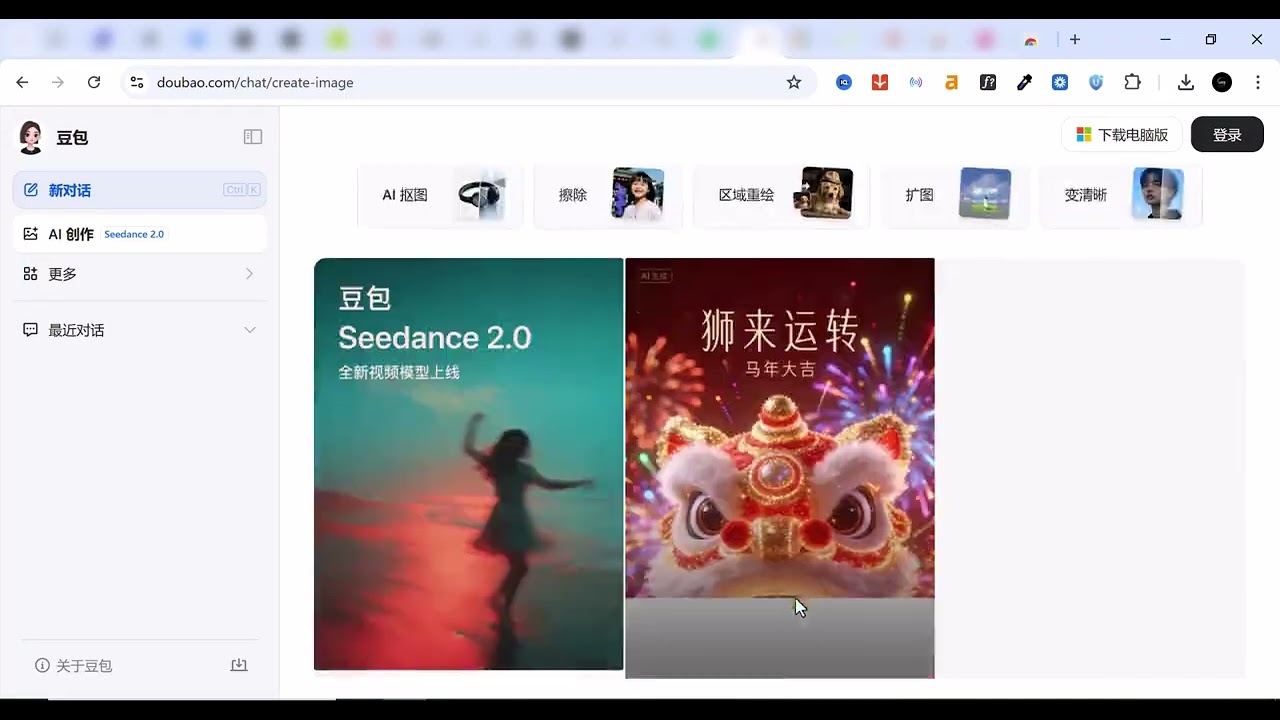Select the 擦除 tool card
Viewport: 1280px width, 720px height.
pyautogui.click(x=608, y=195)
